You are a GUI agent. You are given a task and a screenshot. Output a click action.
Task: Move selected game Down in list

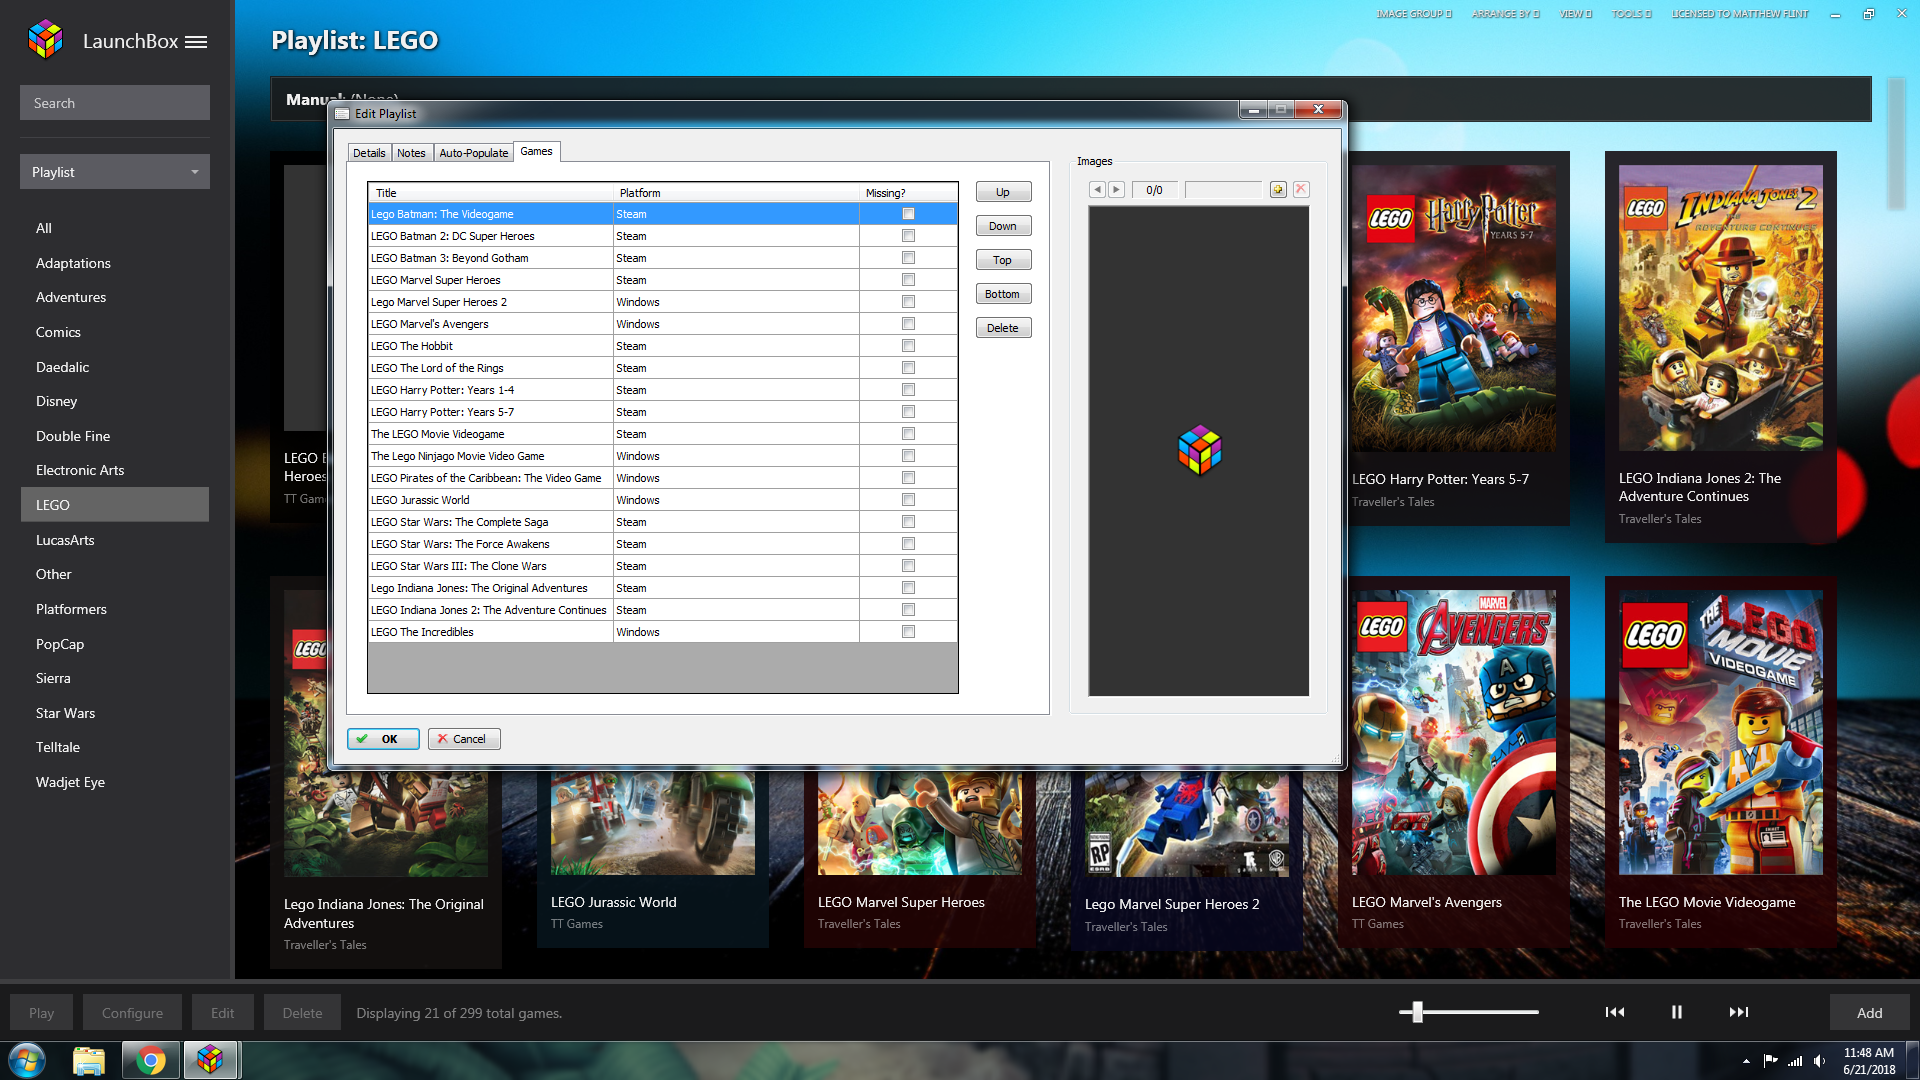coord(1003,226)
